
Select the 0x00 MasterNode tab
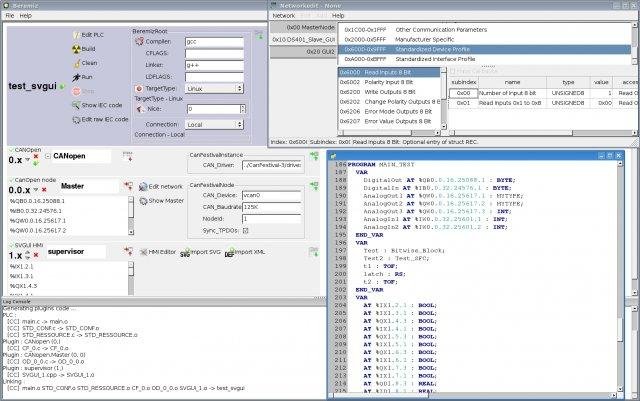[303, 27]
